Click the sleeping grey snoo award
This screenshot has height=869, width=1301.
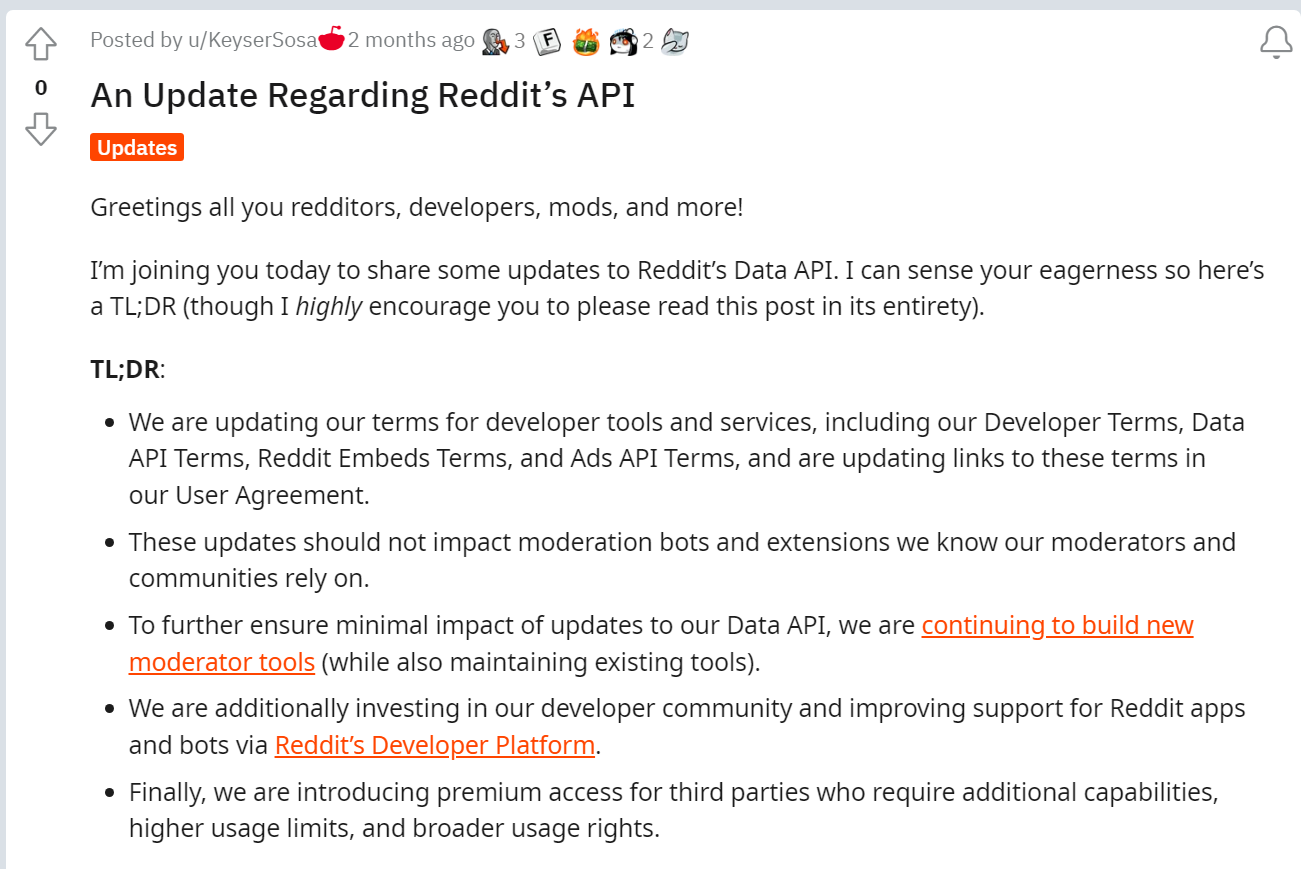675,41
